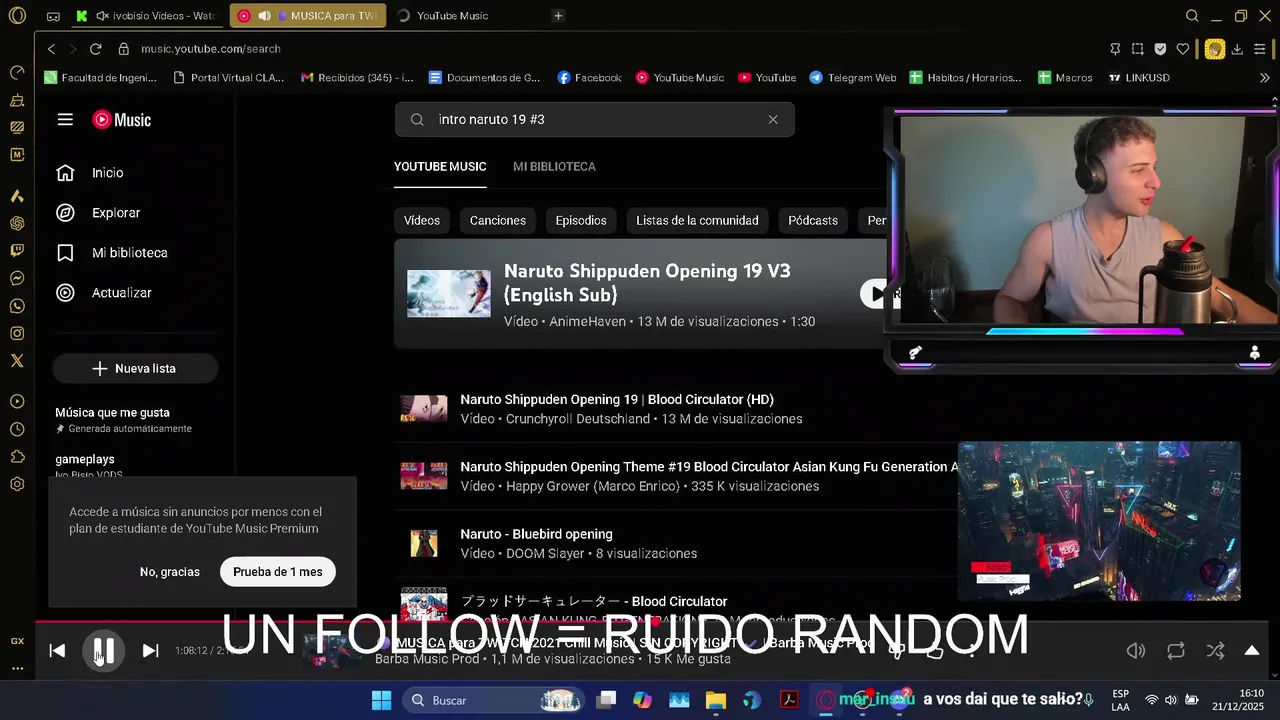This screenshot has width=1280, height=720.
Task: Open the profile avatar in the browser toolbar
Action: pyautogui.click(x=1215, y=49)
